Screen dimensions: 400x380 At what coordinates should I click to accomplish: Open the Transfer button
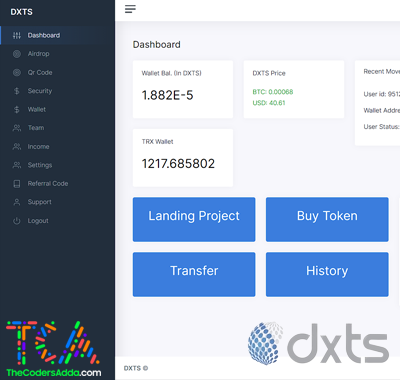coord(194,274)
